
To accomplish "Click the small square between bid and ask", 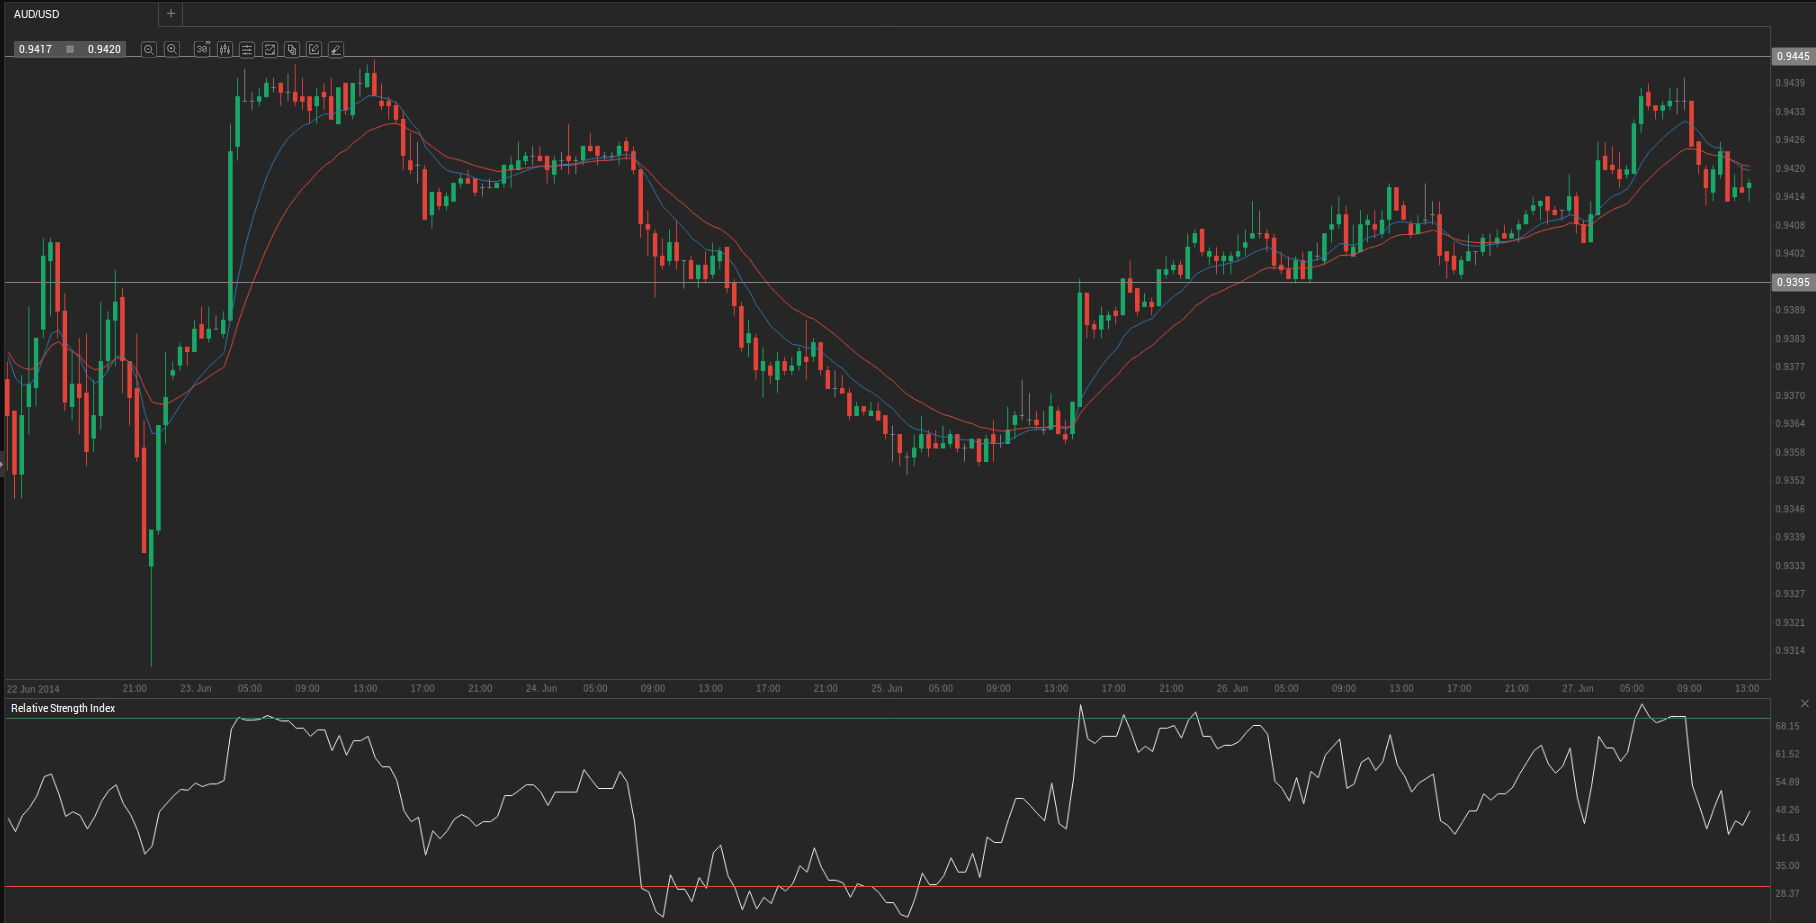I will [70, 49].
